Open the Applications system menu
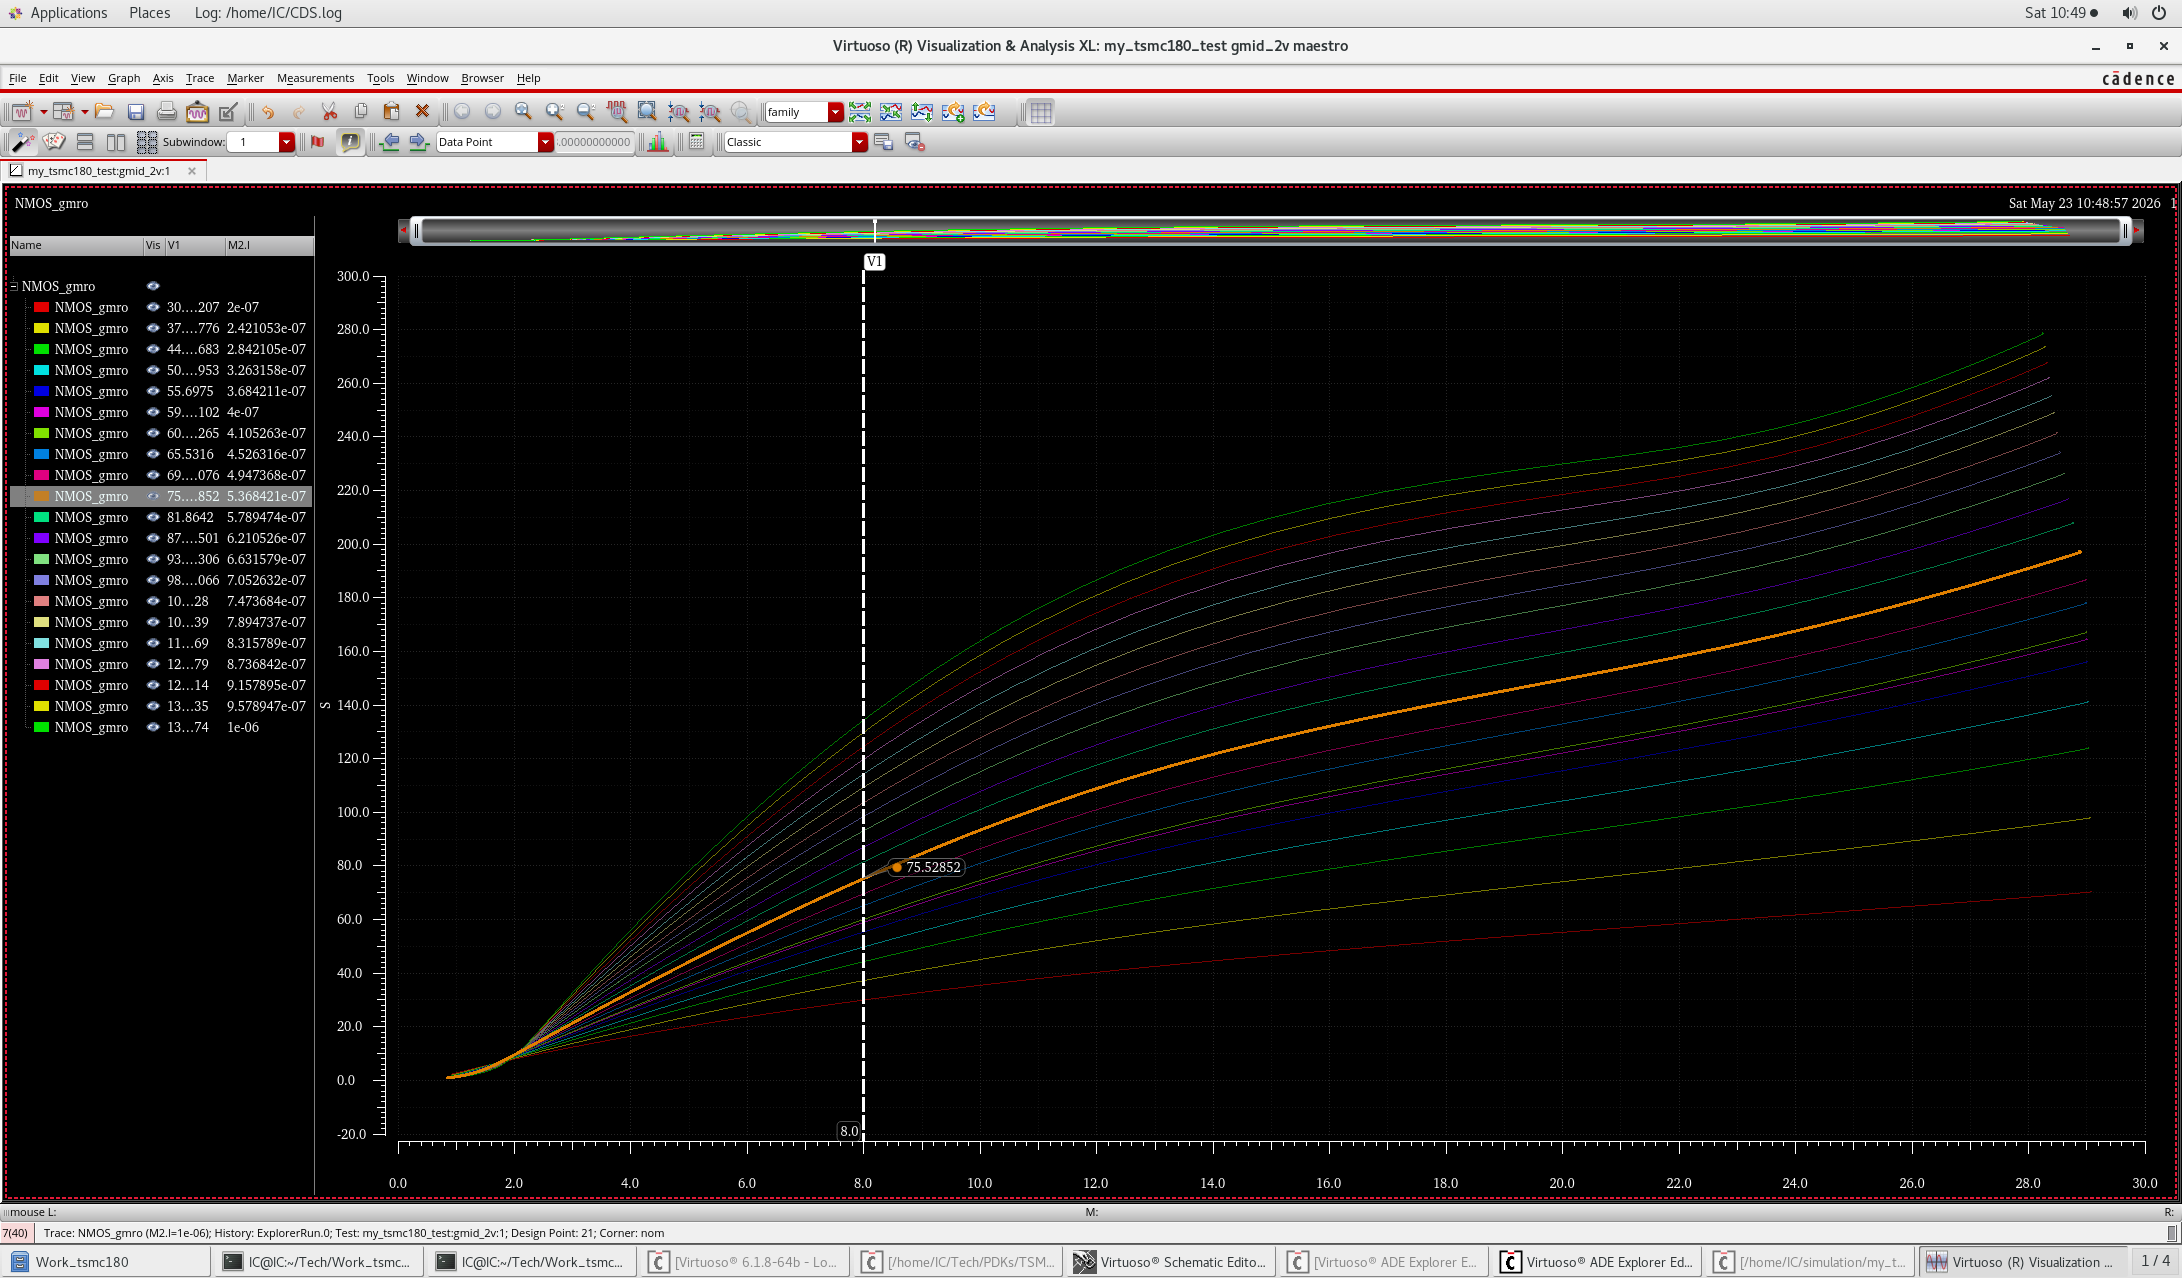Screen dimensions: 2182x1278 pos(68,13)
